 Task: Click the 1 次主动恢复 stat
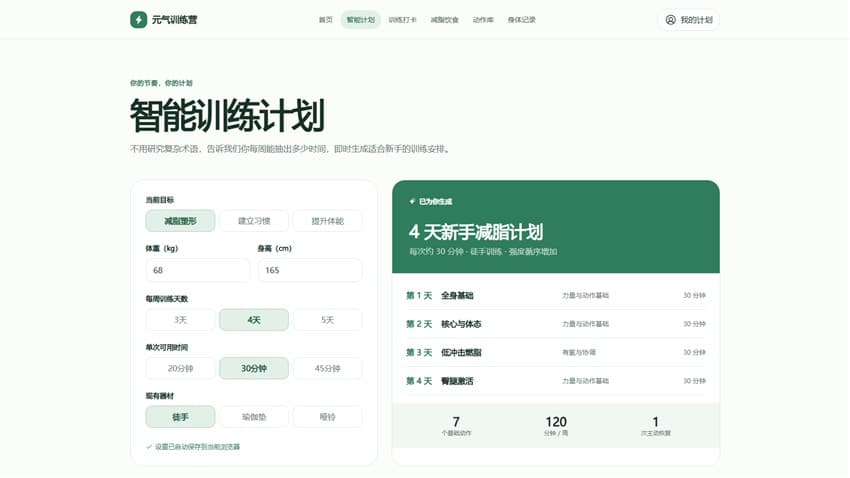(655, 425)
